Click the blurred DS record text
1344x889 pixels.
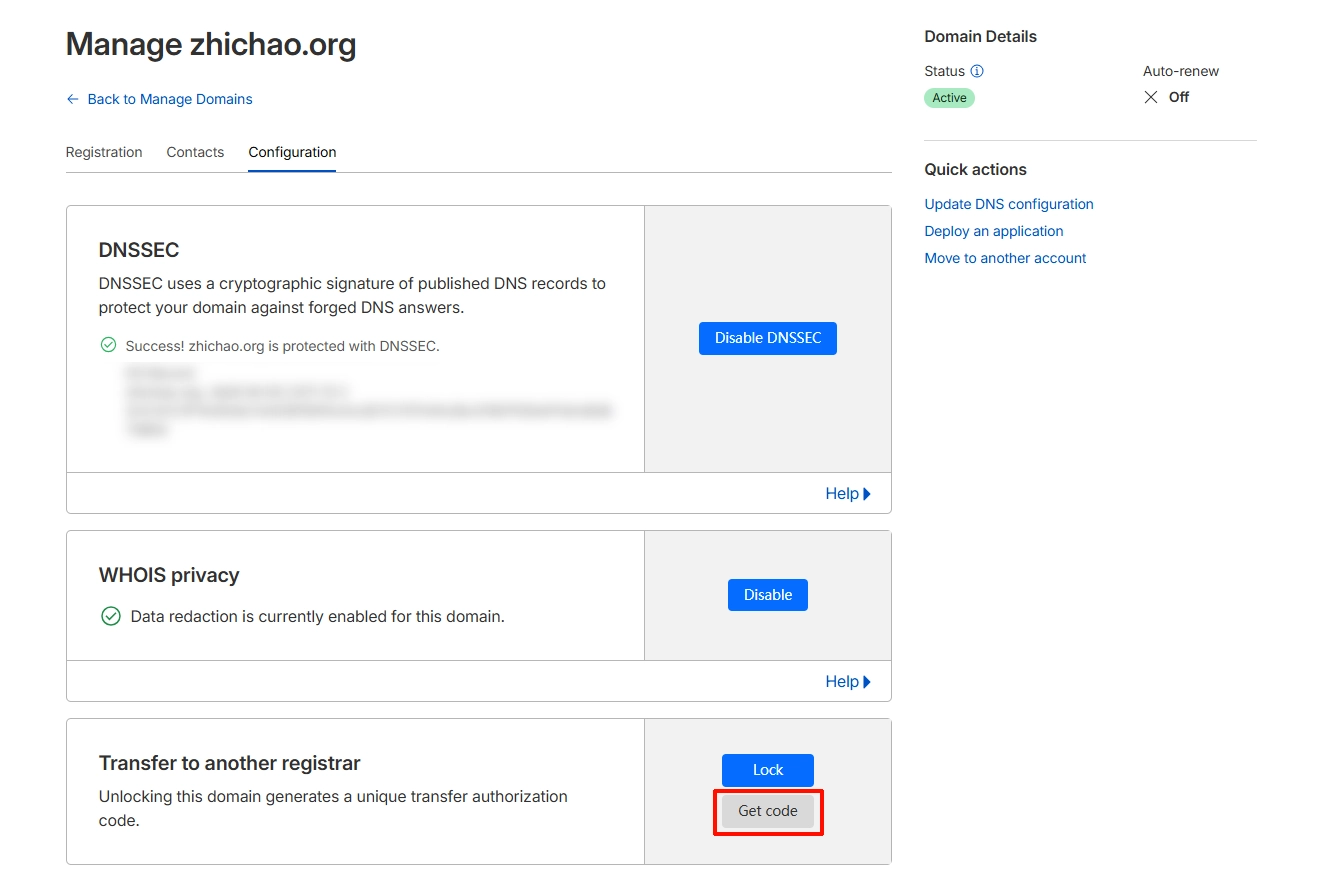368,400
